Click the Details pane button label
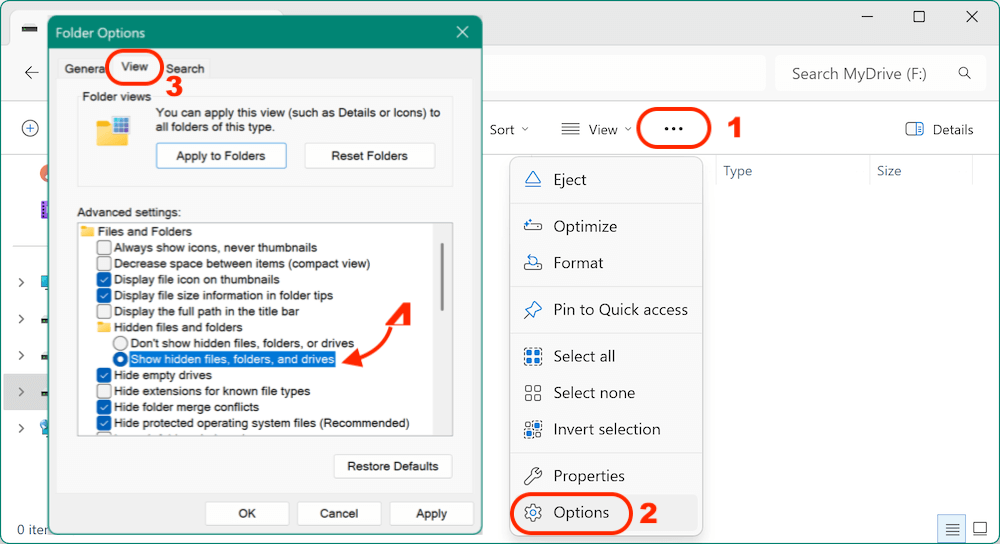This screenshot has width=1000, height=544. [x=953, y=129]
